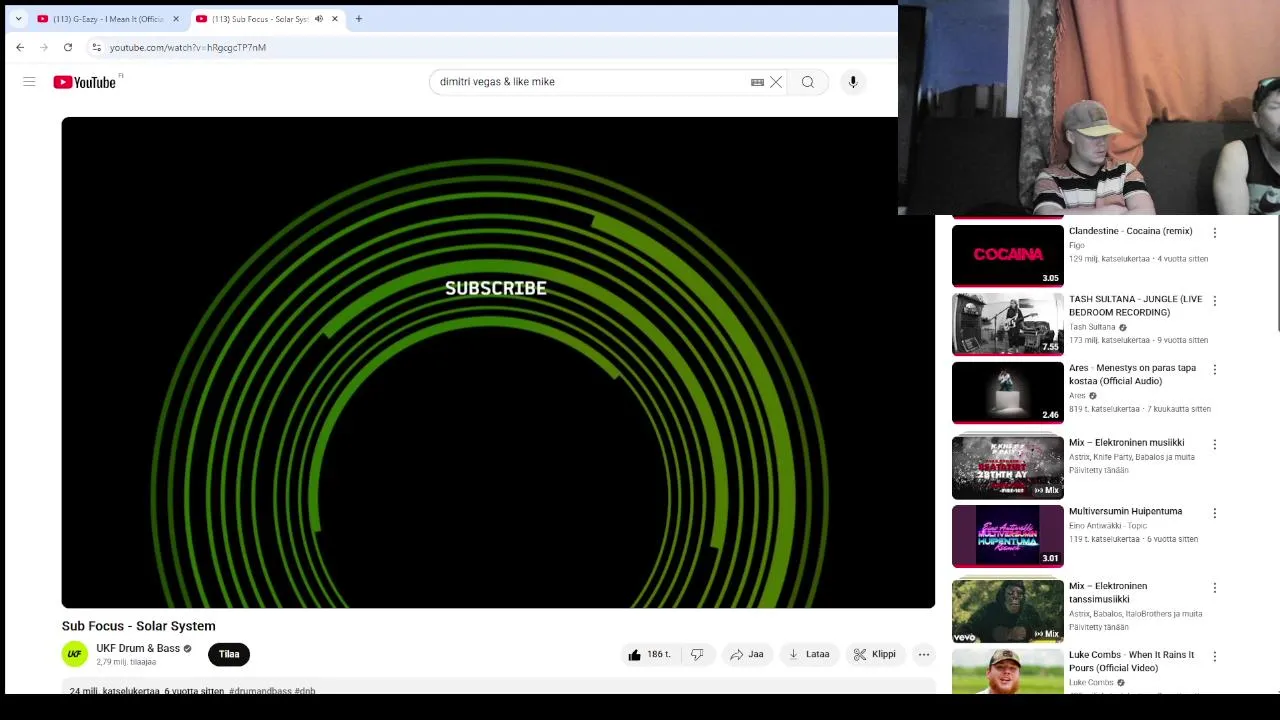Close the Sub Focus tab
The height and width of the screenshot is (720, 1280).
(x=335, y=19)
